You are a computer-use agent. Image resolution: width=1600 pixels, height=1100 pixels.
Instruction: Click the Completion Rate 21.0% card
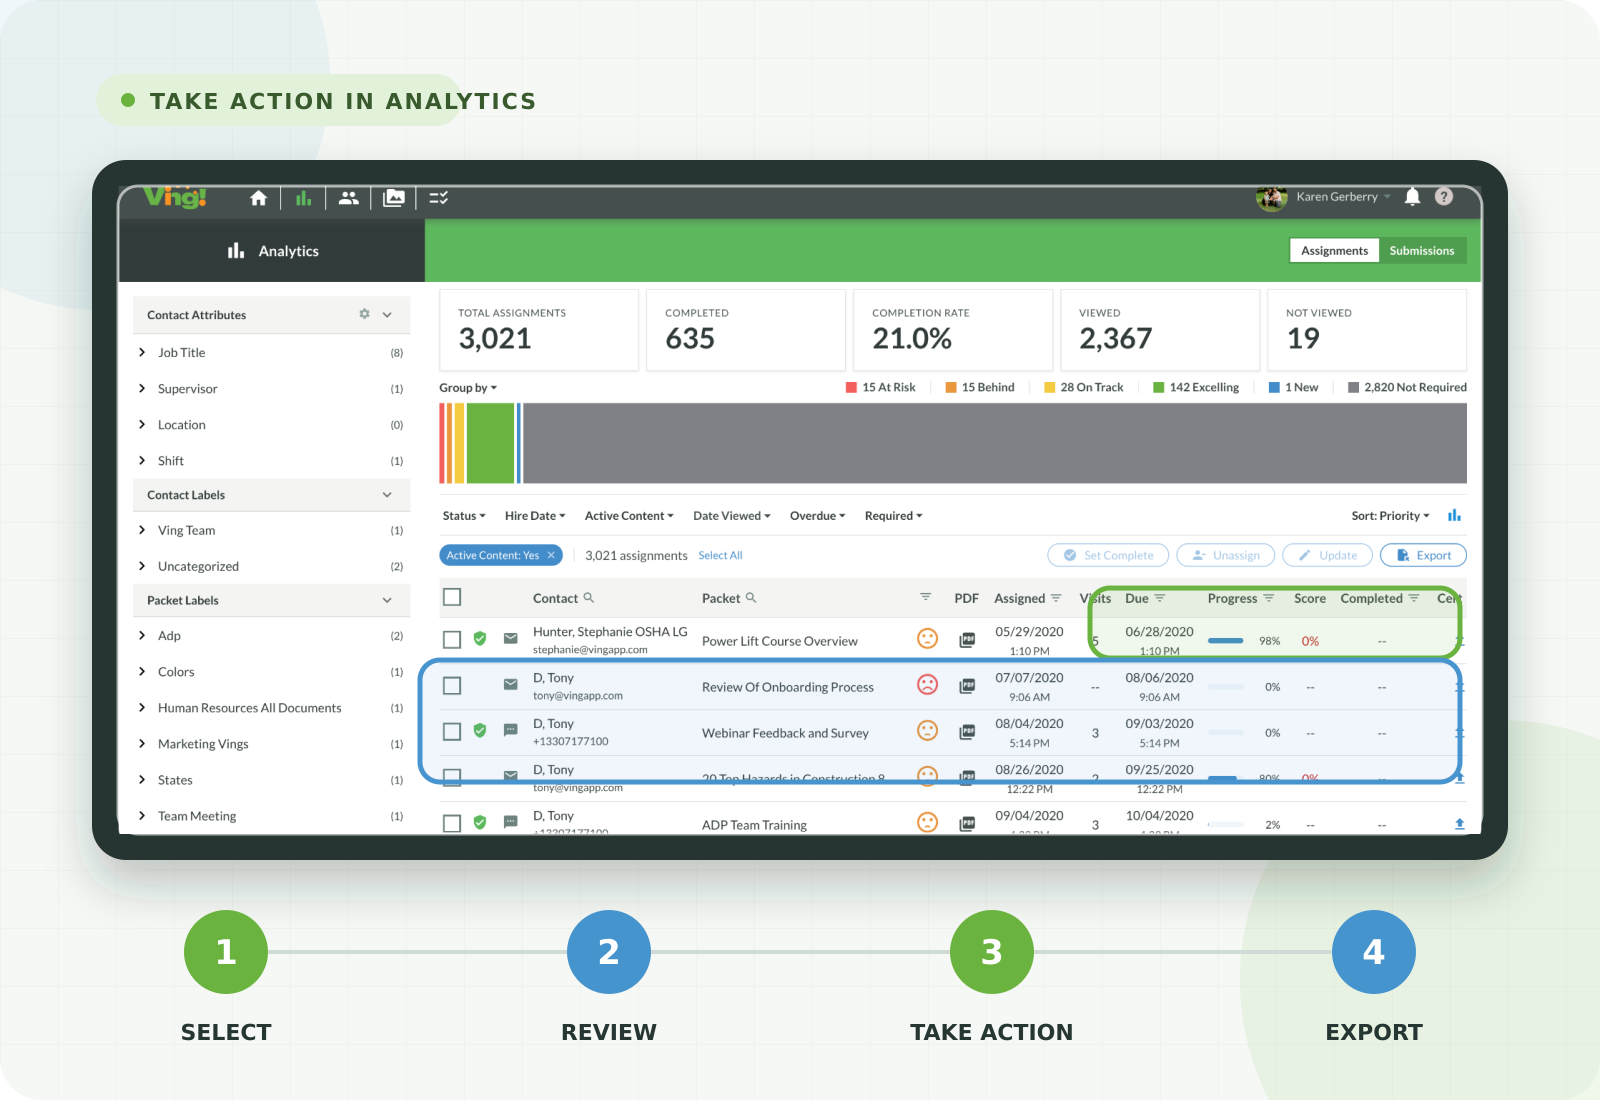pyautogui.click(x=953, y=330)
